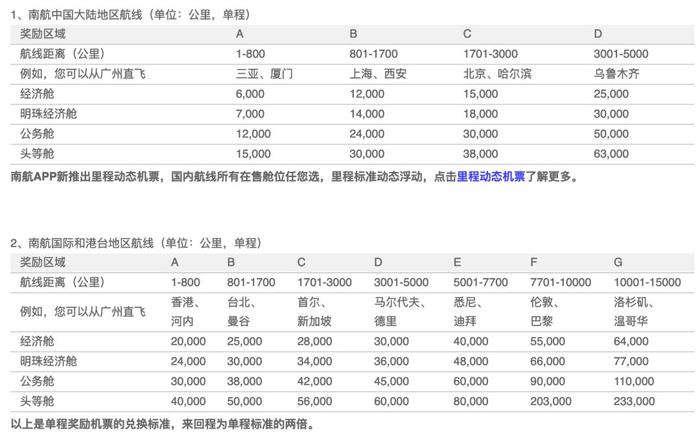Select the 伦敦、巴黎 example cell
Image resolution: width=700 pixels, height=439 pixels.
[x=545, y=312]
